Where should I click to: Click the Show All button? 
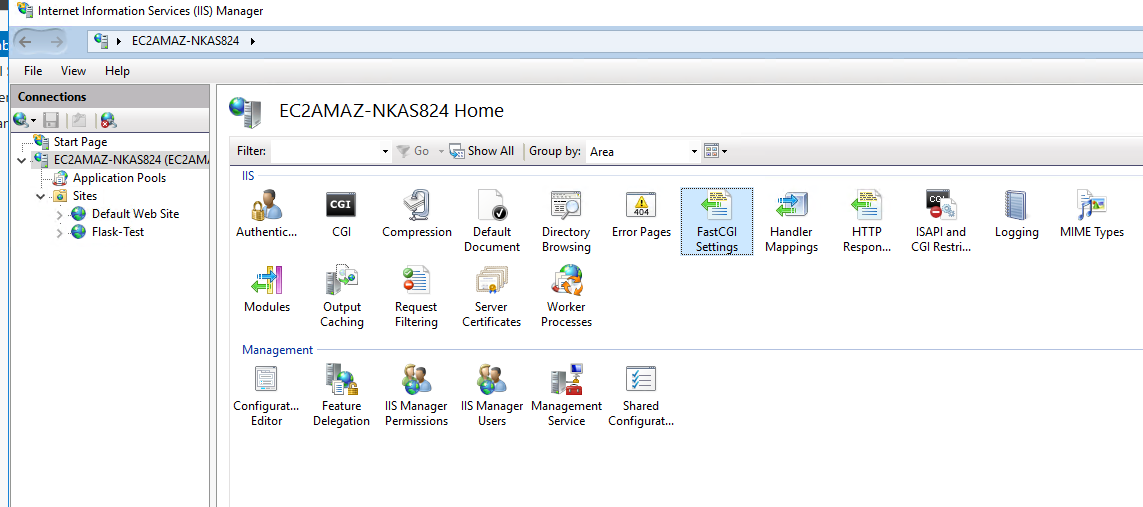(482, 152)
